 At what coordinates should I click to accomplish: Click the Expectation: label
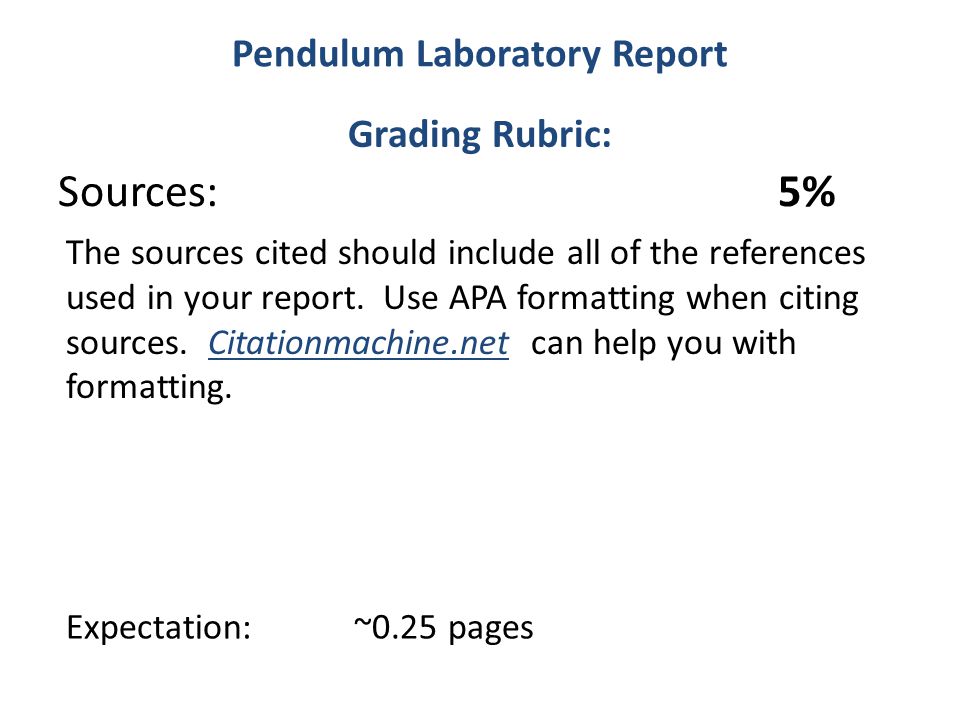pos(159,628)
